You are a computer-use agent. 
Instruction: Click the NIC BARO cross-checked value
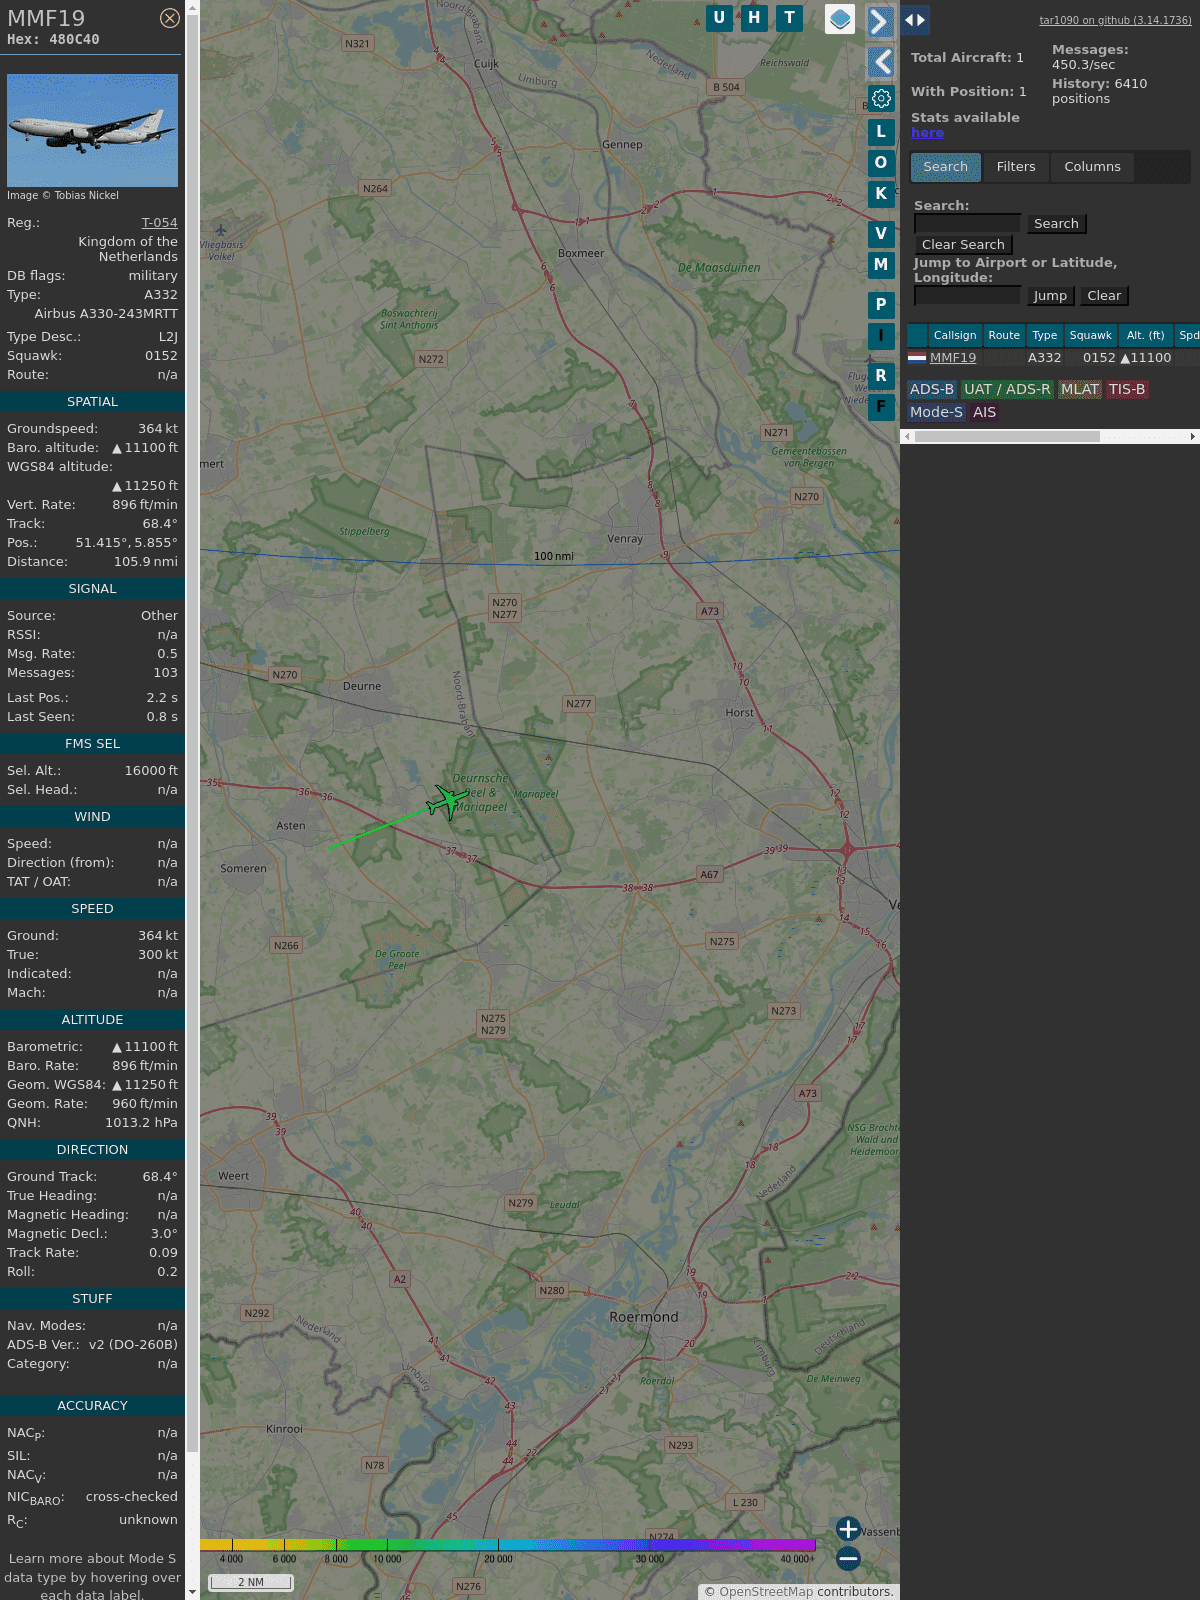point(132,1497)
